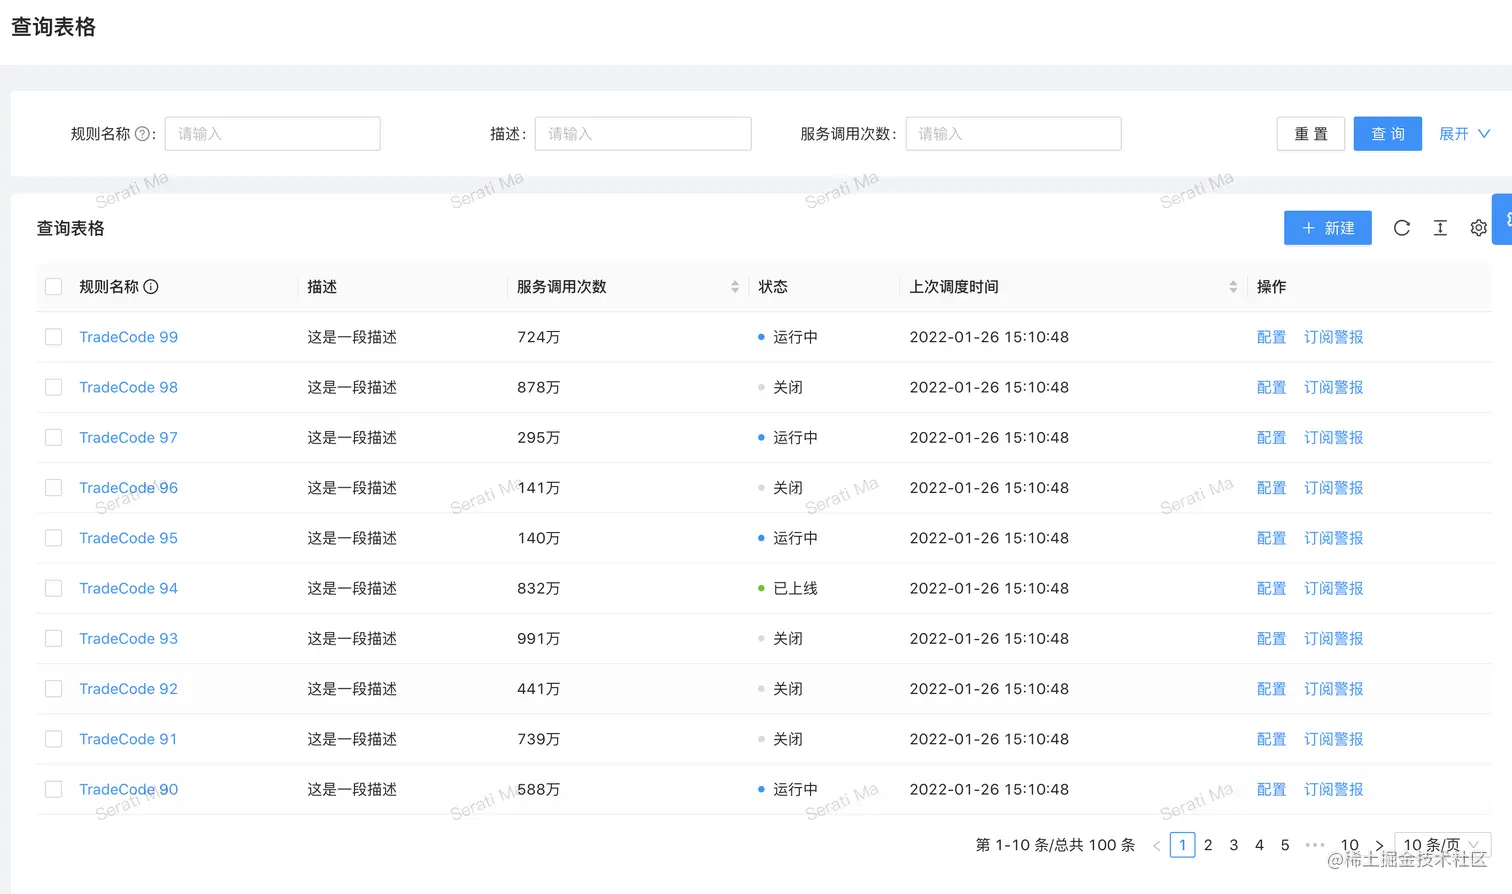Check the TradeCode 97 row checkbox
Screen dimensions: 1512x894
(54, 438)
